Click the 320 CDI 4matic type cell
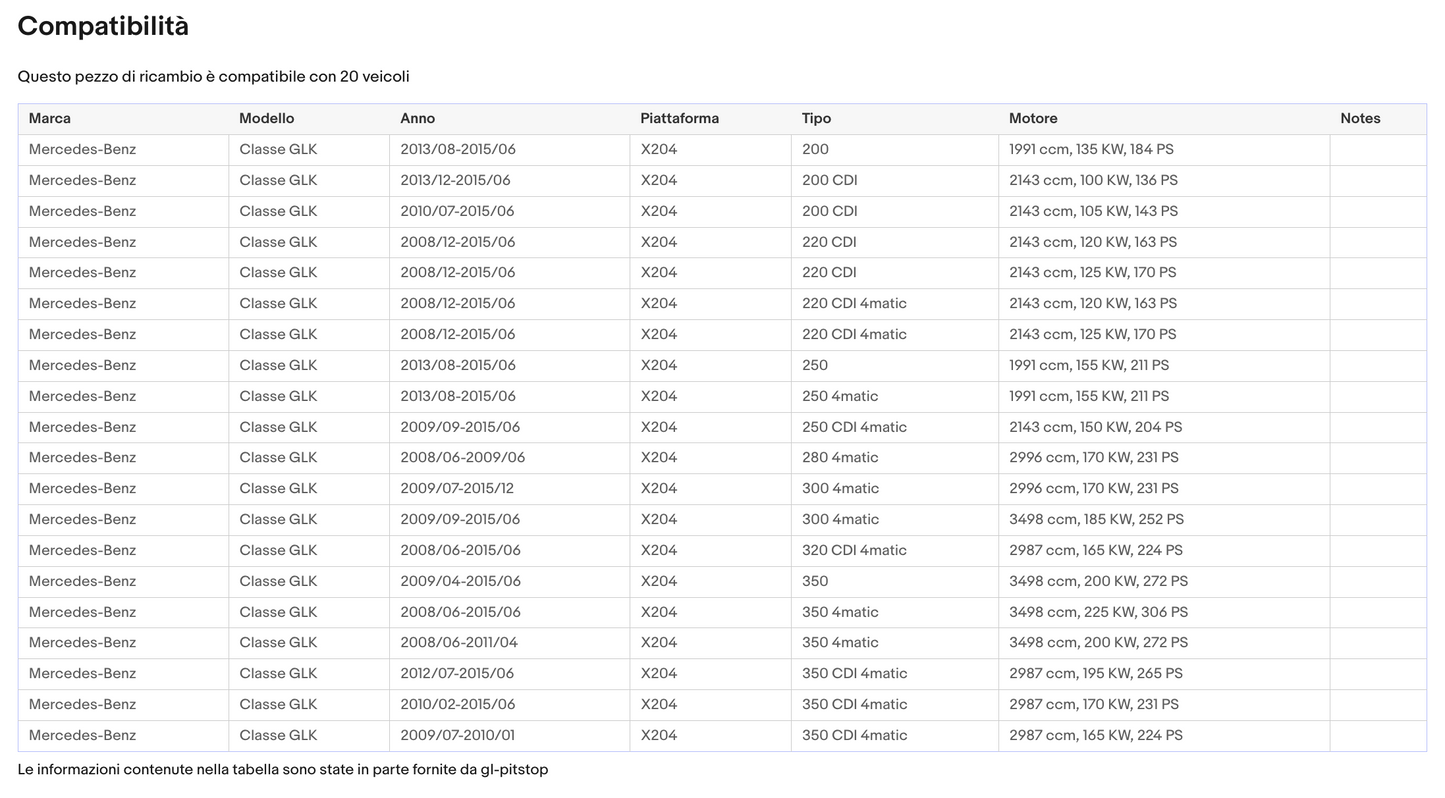 click(x=853, y=550)
